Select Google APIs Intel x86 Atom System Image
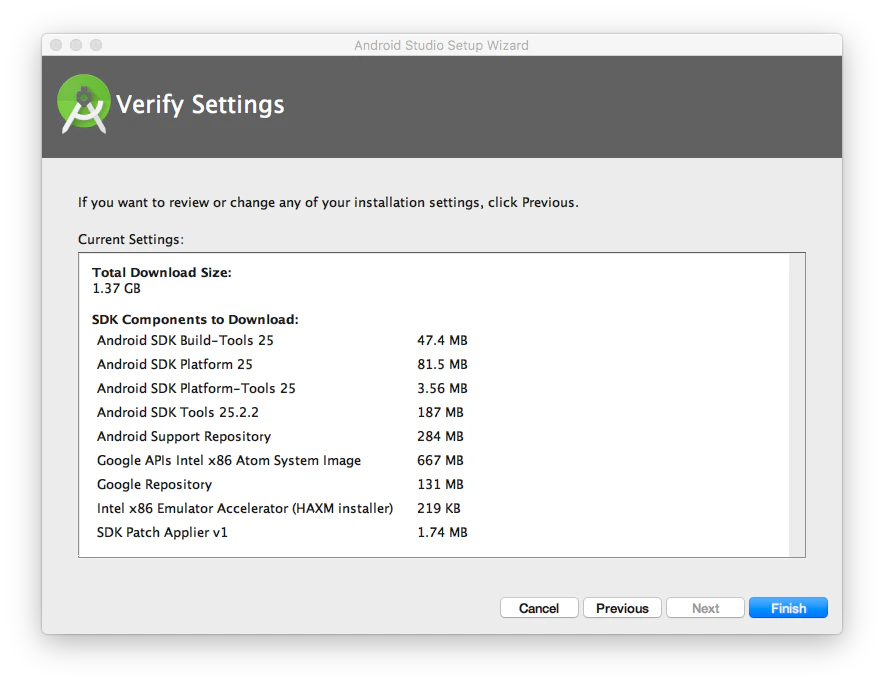The width and height of the screenshot is (884, 684). pos(229,460)
